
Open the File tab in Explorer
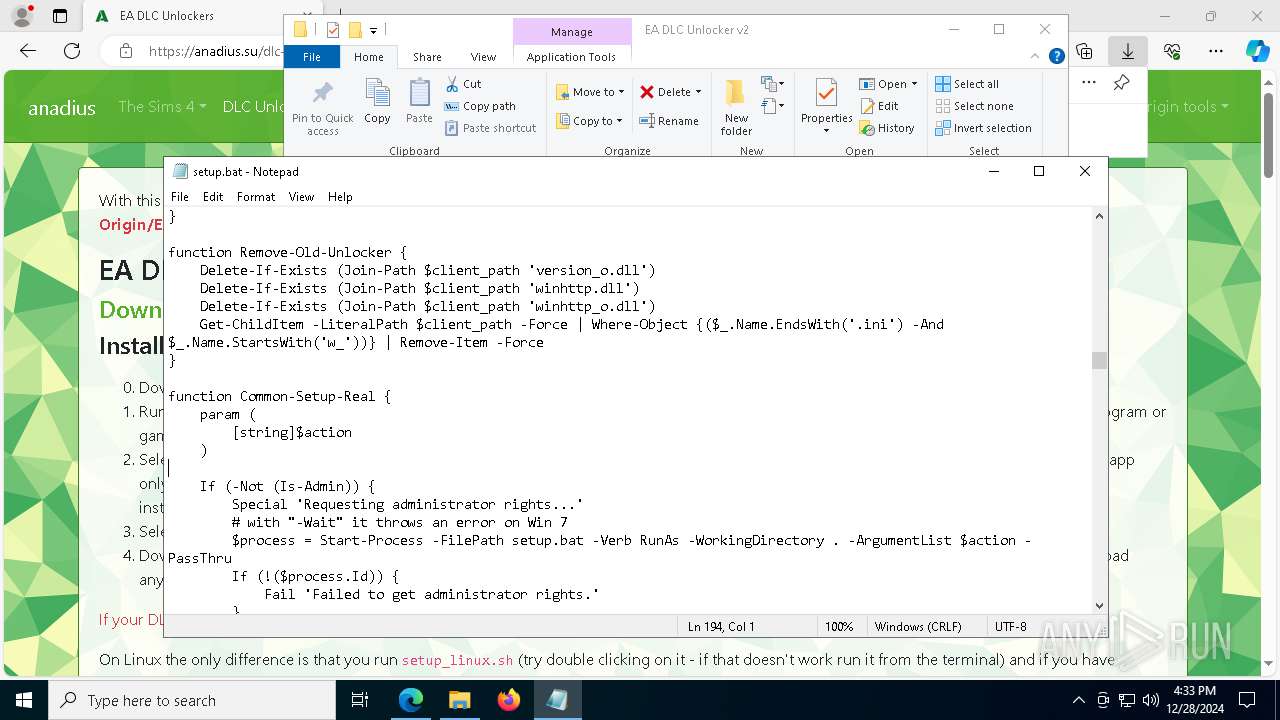tap(312, 57)
